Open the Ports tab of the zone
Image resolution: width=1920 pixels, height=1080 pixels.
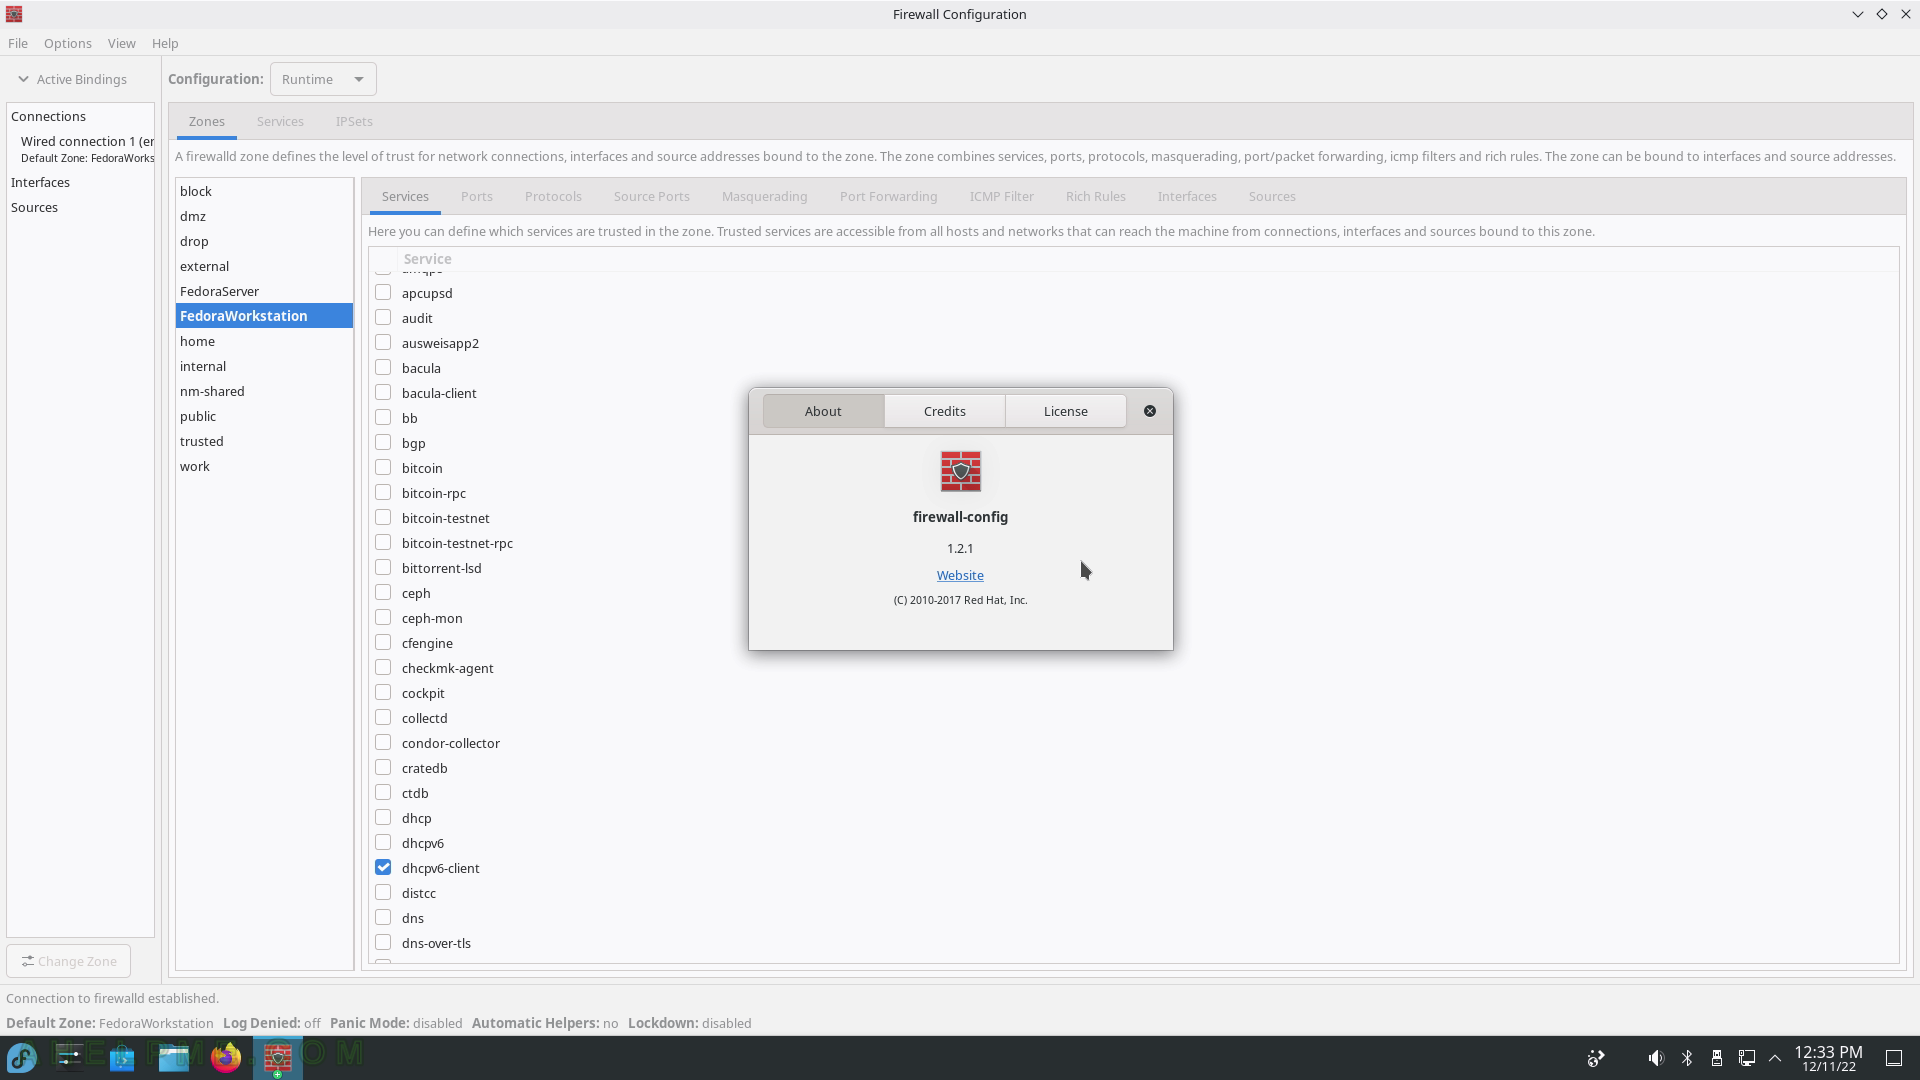[476, 196]
